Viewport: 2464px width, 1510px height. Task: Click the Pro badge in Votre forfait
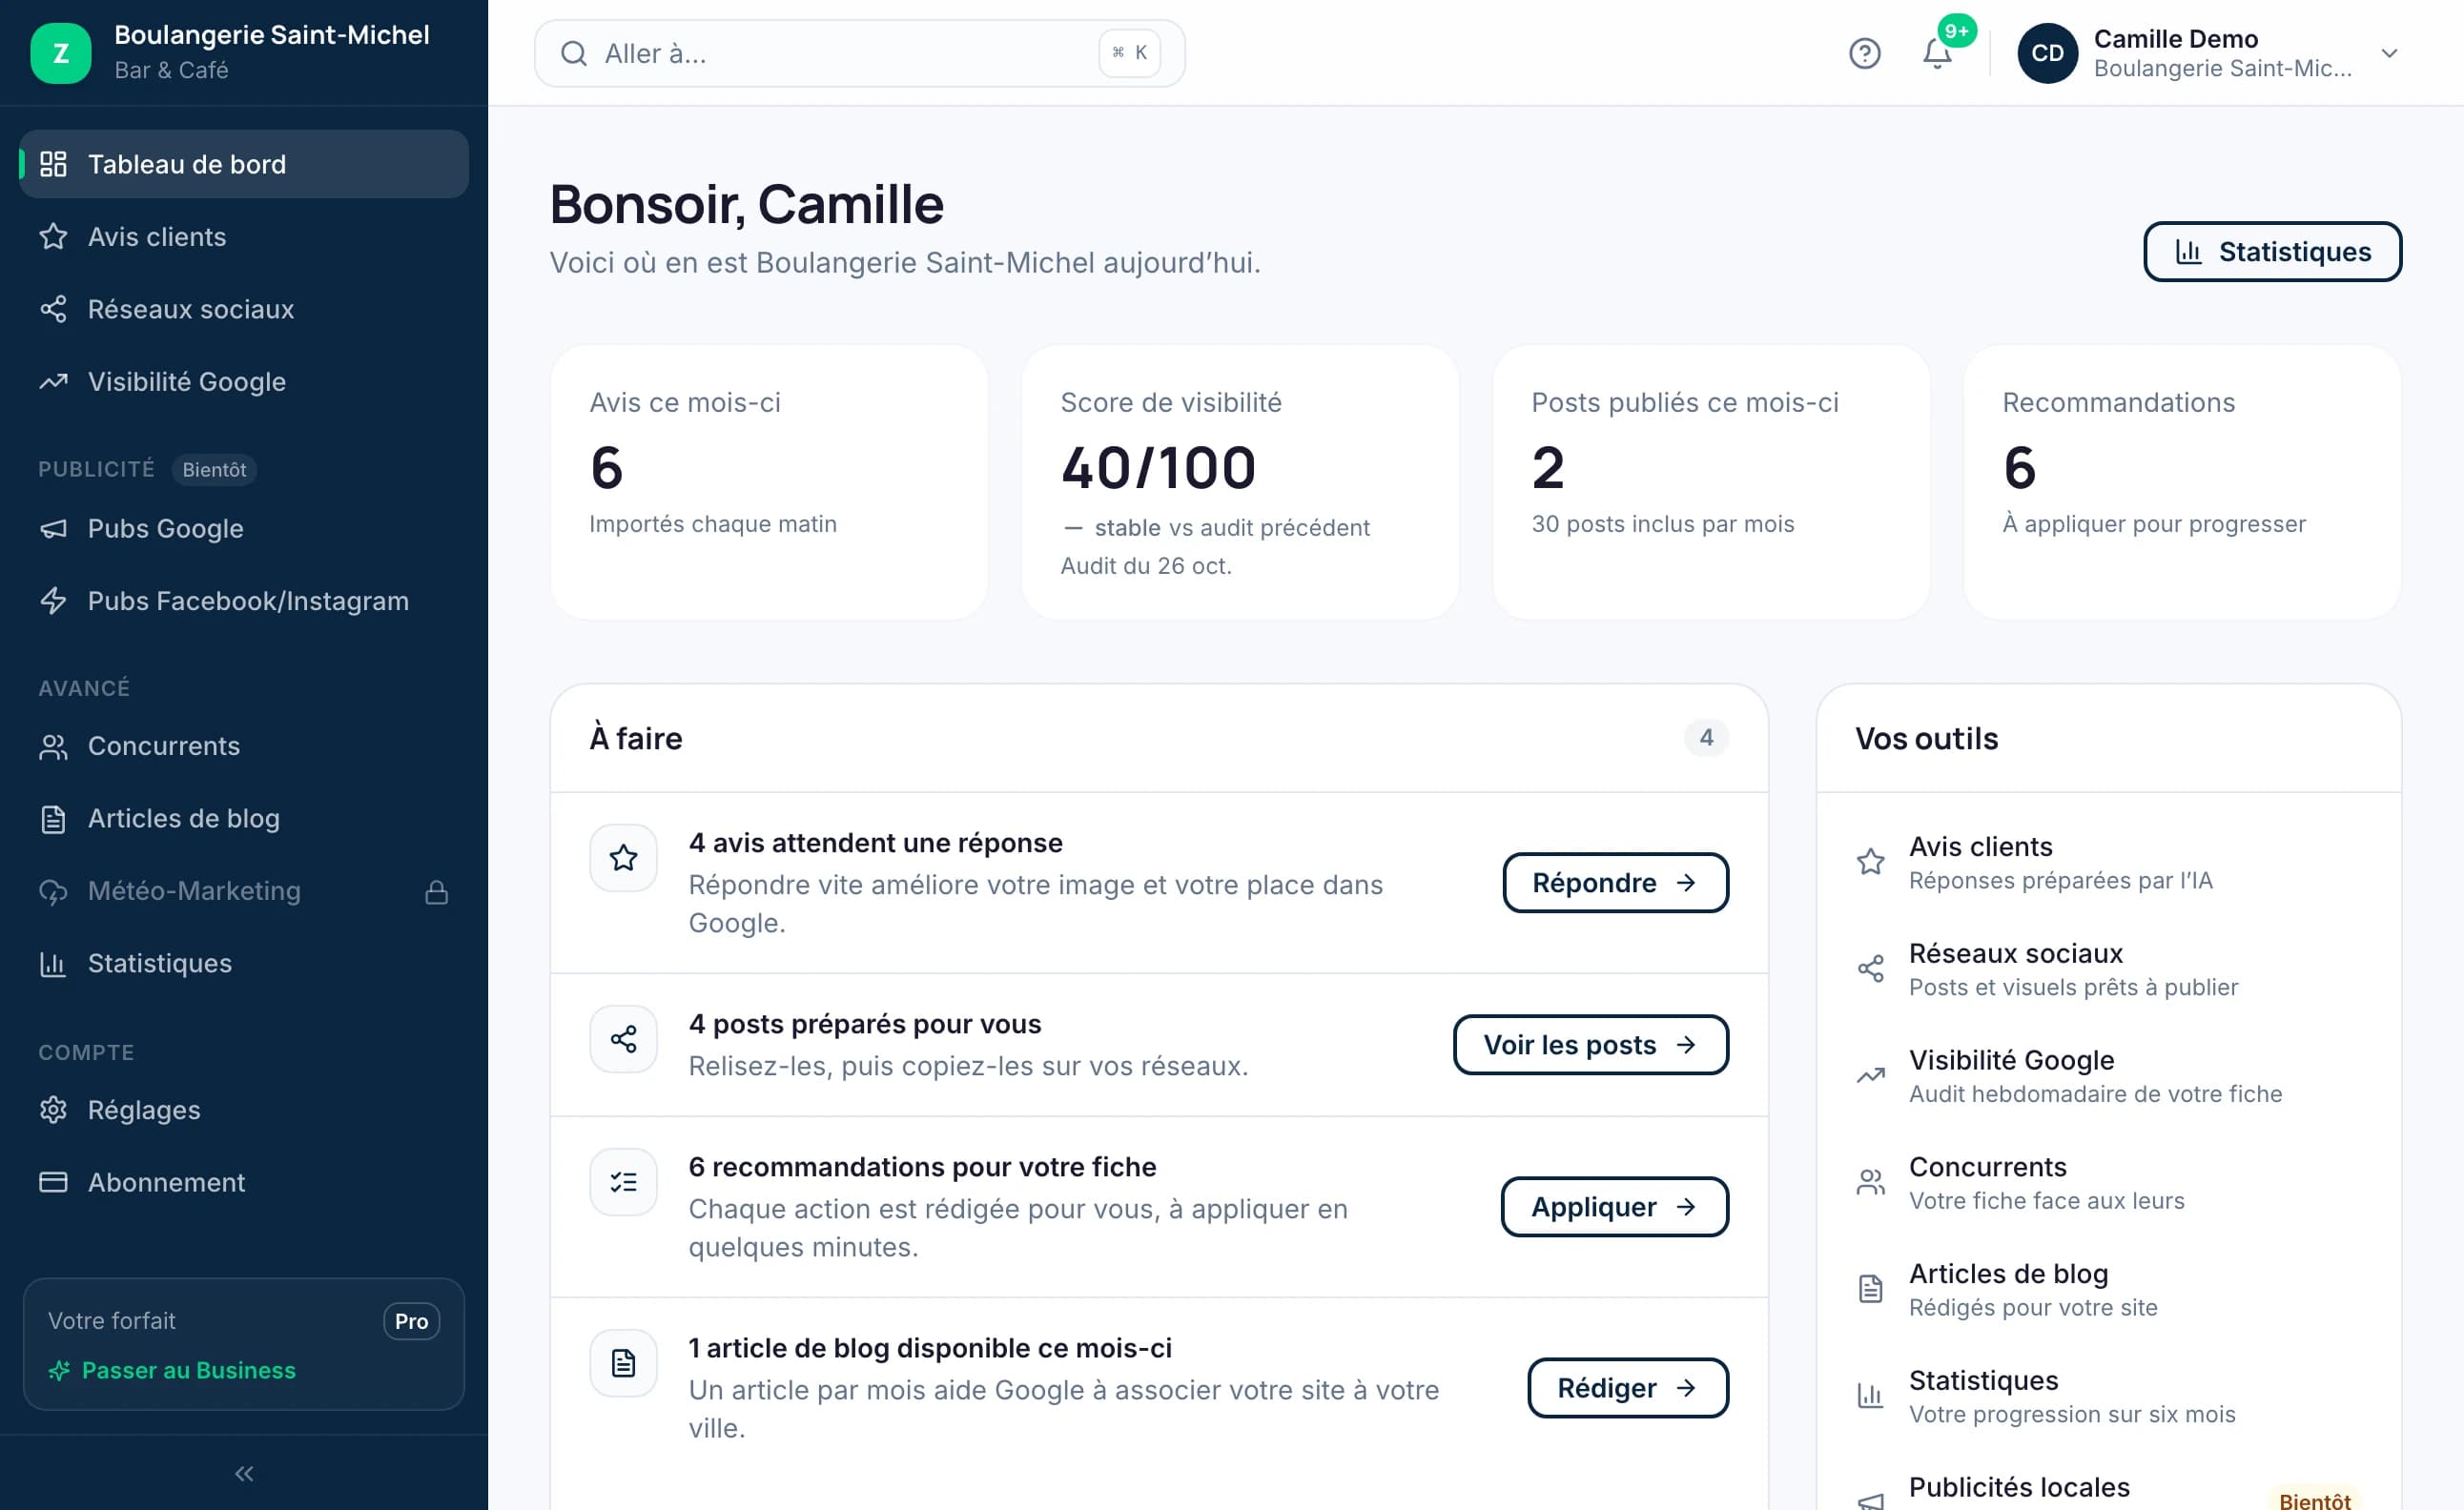coord(411,1321)
